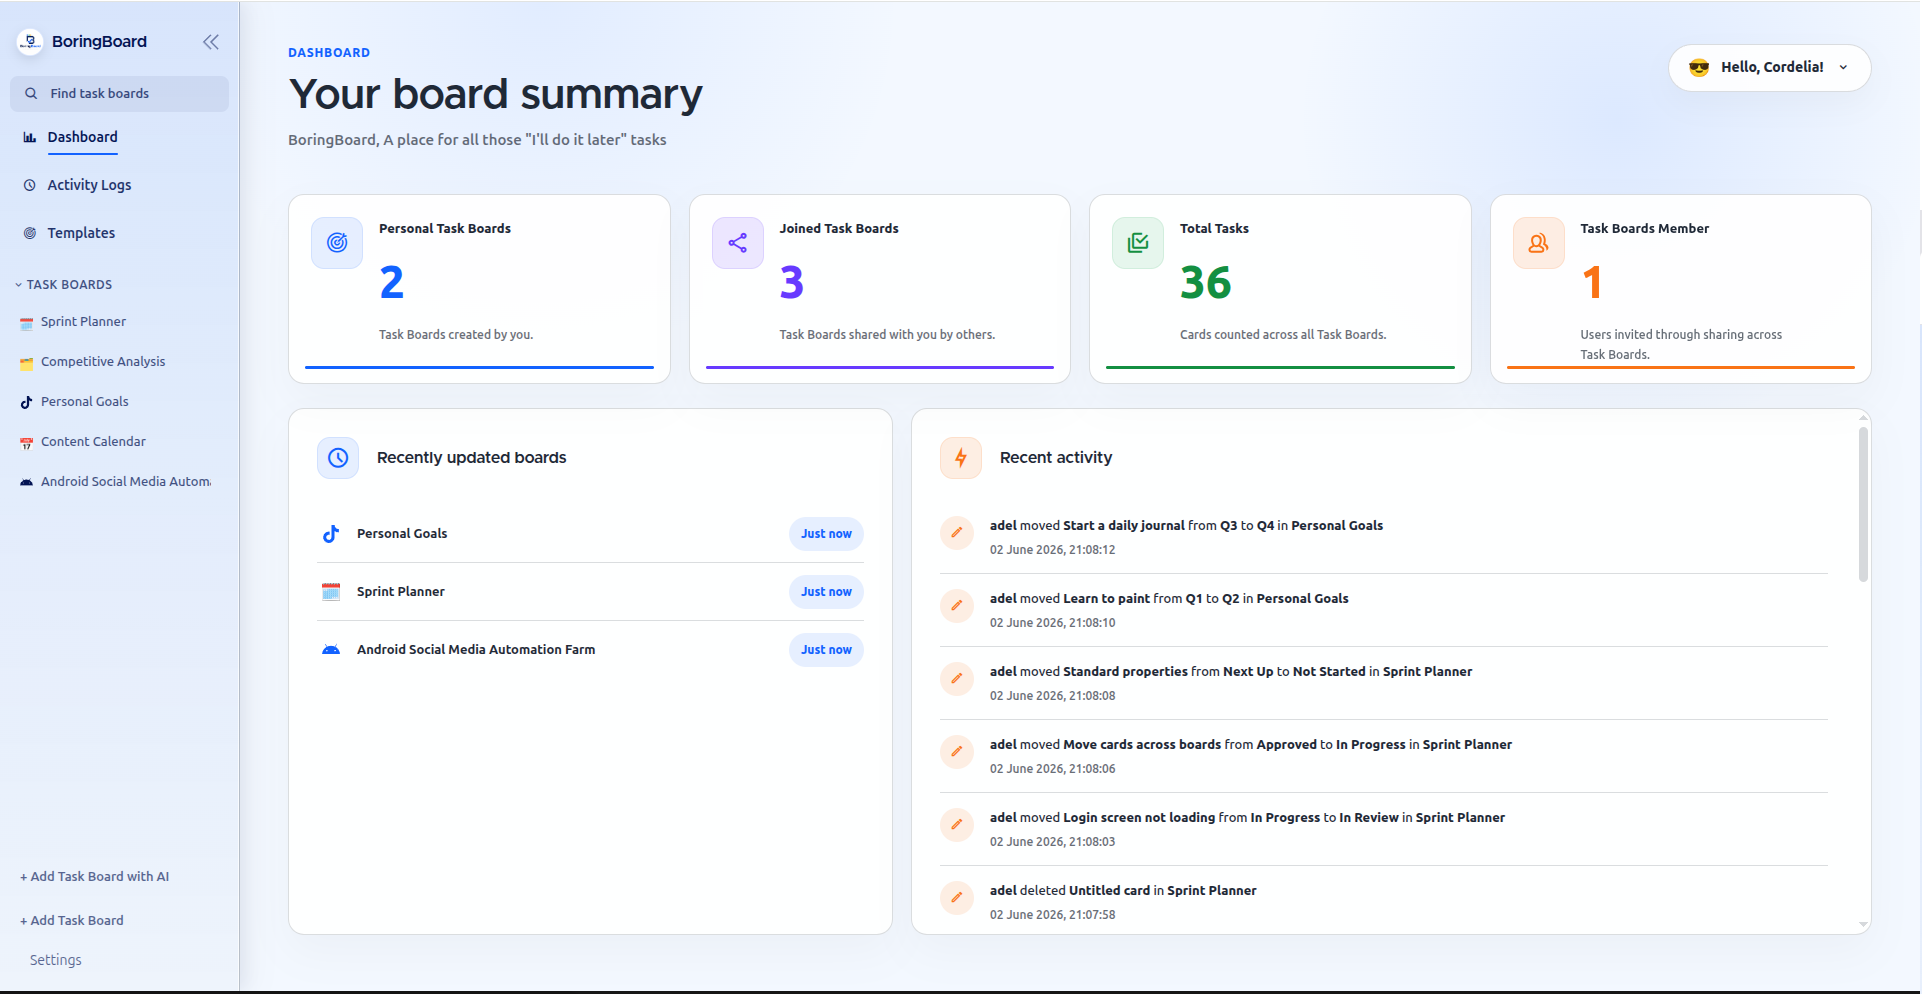Click the Recently updated boards clock icon
This screenshot has height=994, width=1922.
[x=338, y=458]
